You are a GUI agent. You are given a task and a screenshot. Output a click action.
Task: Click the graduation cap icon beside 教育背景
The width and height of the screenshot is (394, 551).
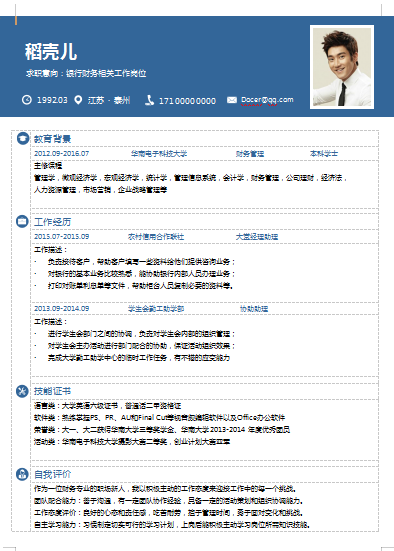click(23, 138)
